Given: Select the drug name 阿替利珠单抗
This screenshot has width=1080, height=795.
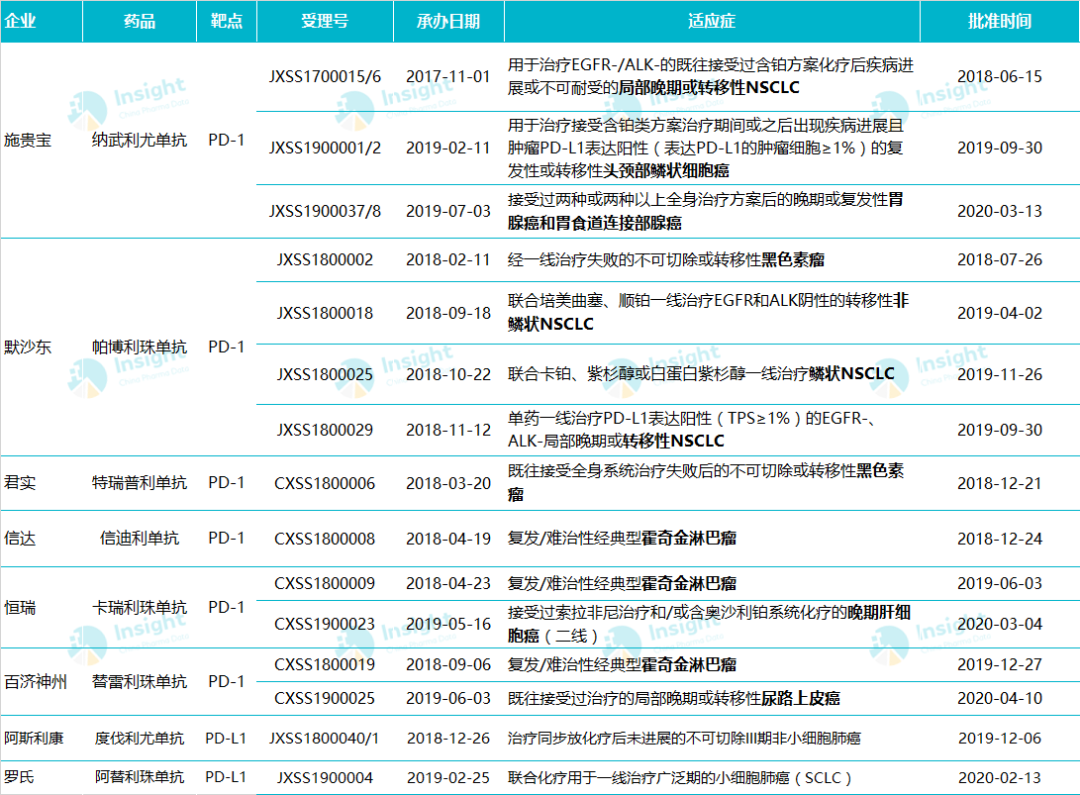Looking at the screenshot, I should 139,777.
